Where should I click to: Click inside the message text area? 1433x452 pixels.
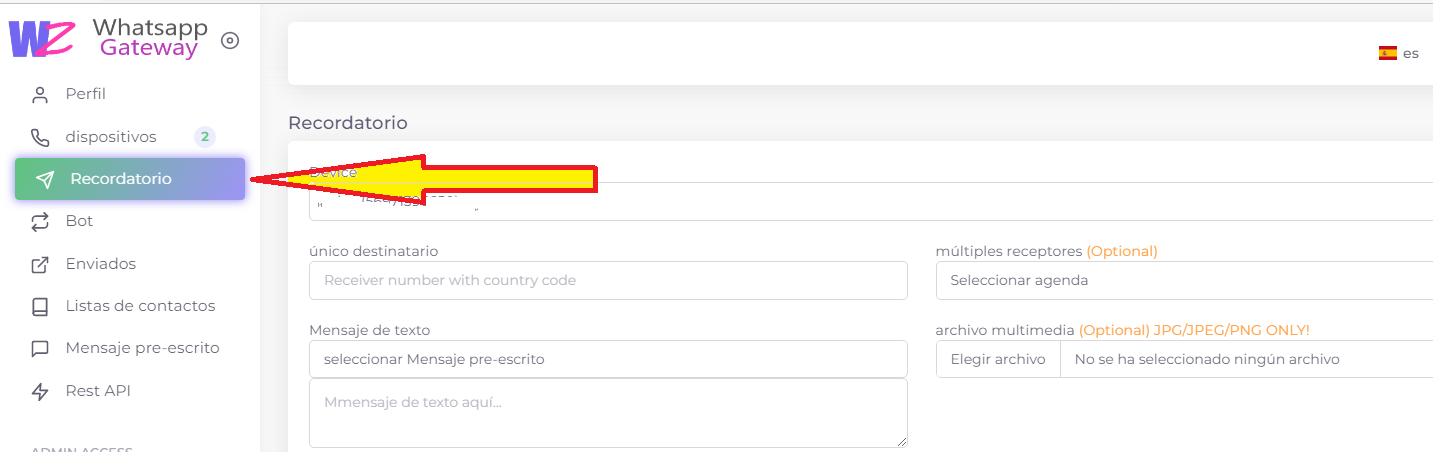tap(608, 412)
